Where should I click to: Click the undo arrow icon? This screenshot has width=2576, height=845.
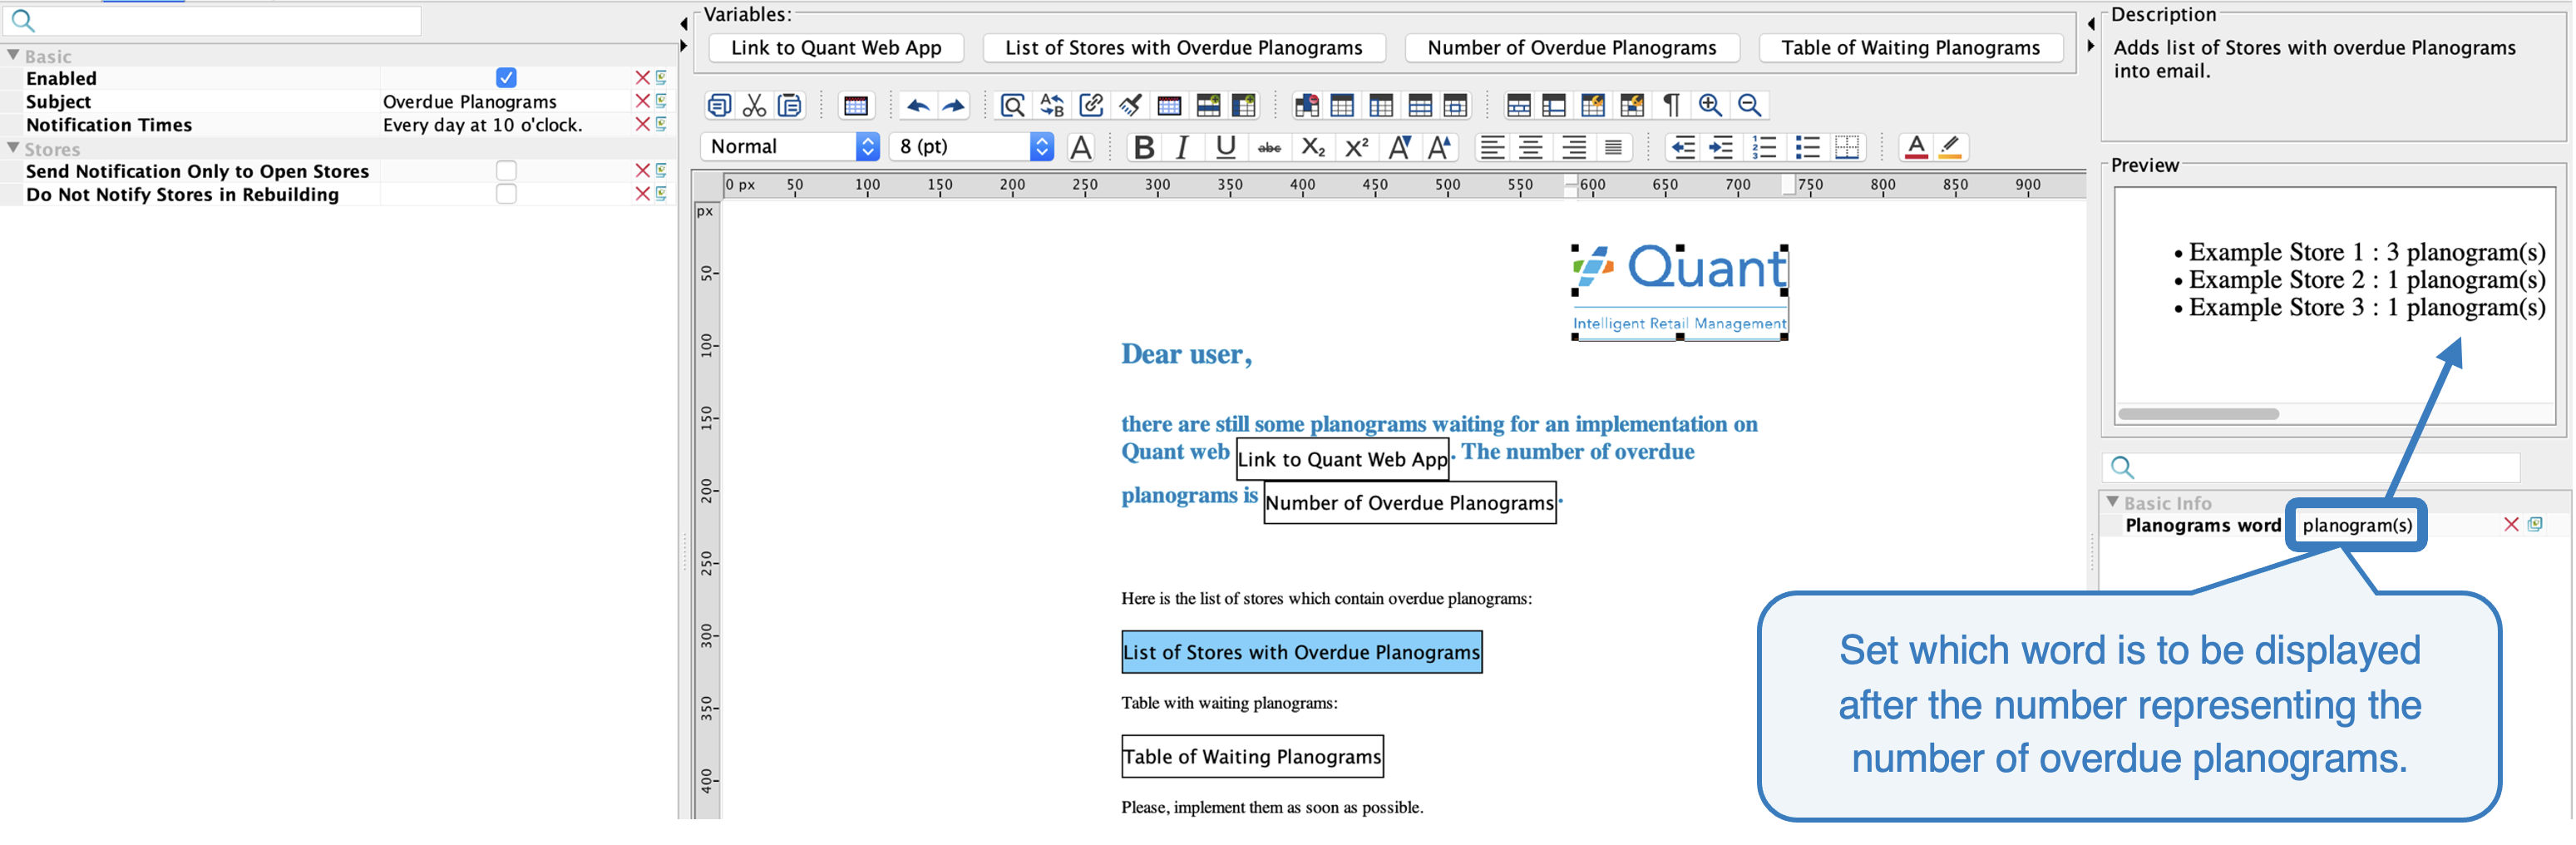tap(917, 105)
